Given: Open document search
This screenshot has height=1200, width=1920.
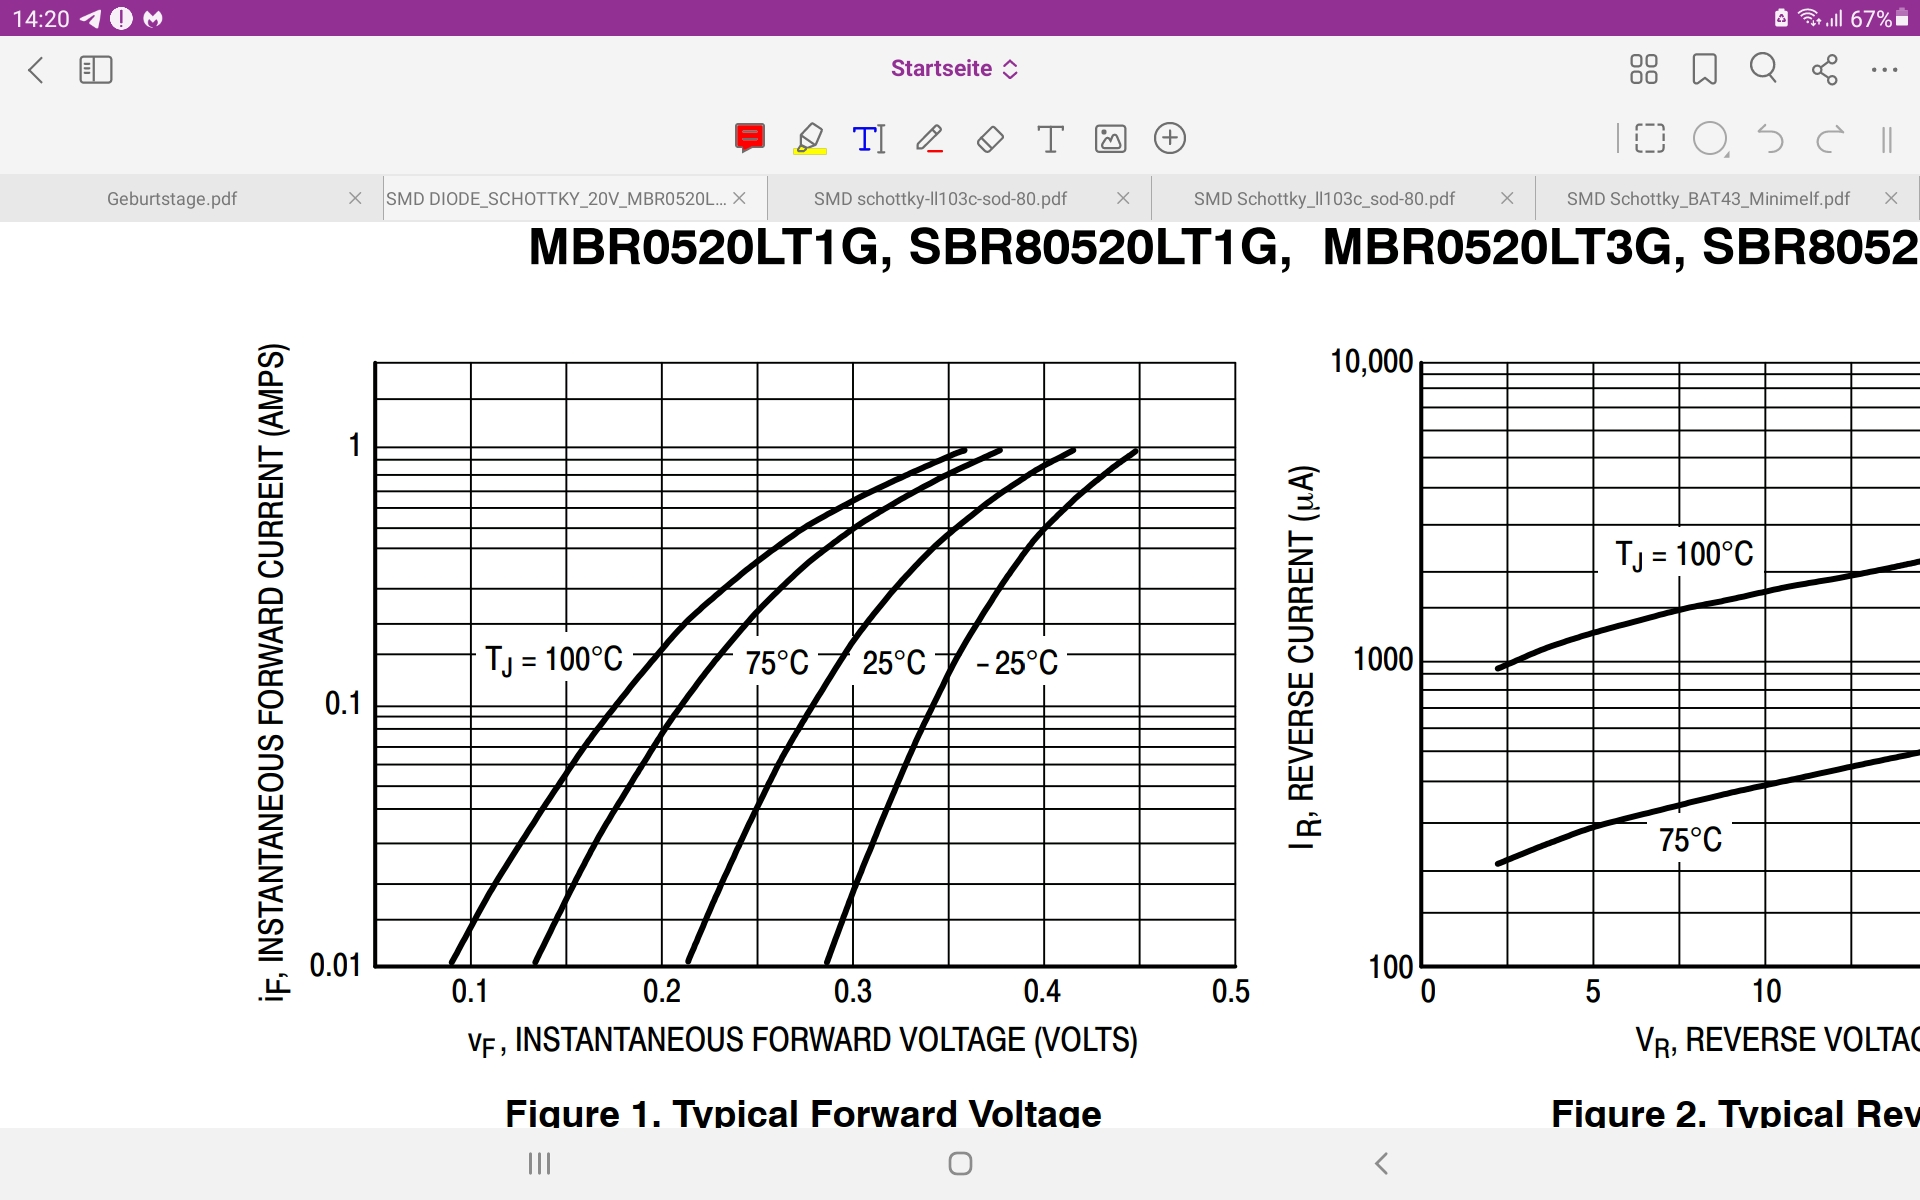Looking at the screenshot, I should [x=1764, y=68].
